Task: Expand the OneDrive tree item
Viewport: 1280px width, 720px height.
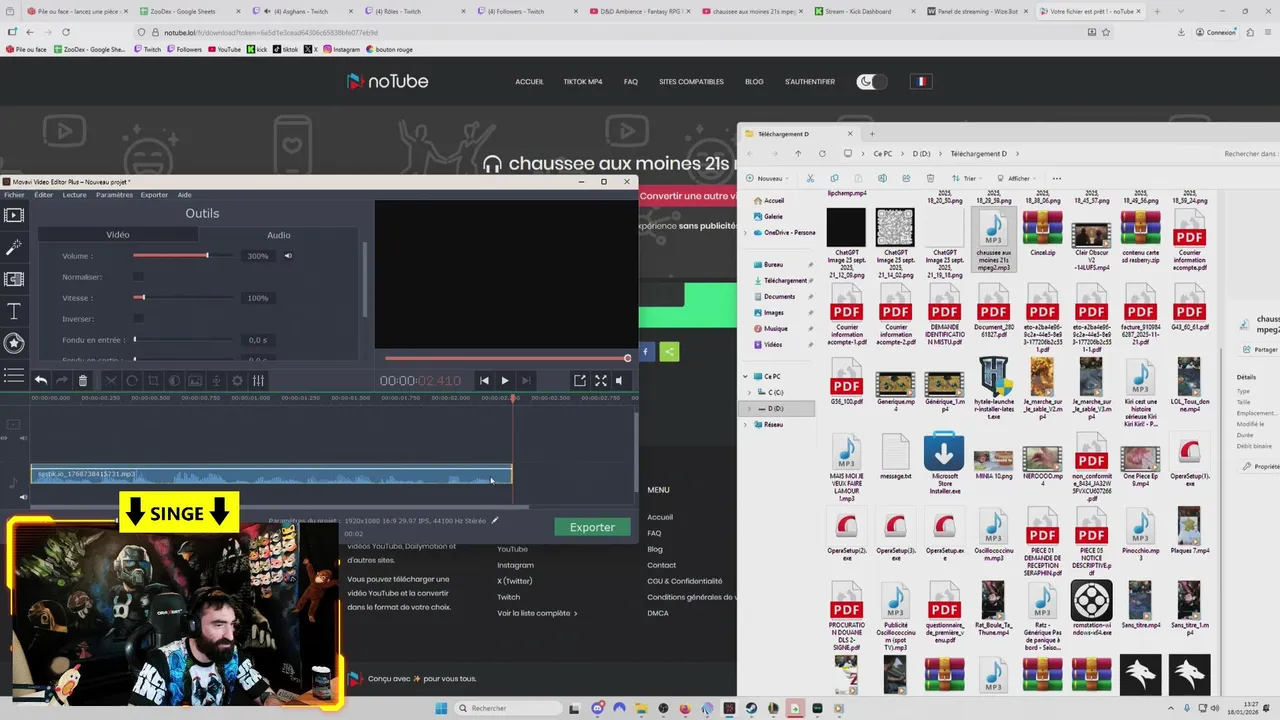Action: pos(745,232)
